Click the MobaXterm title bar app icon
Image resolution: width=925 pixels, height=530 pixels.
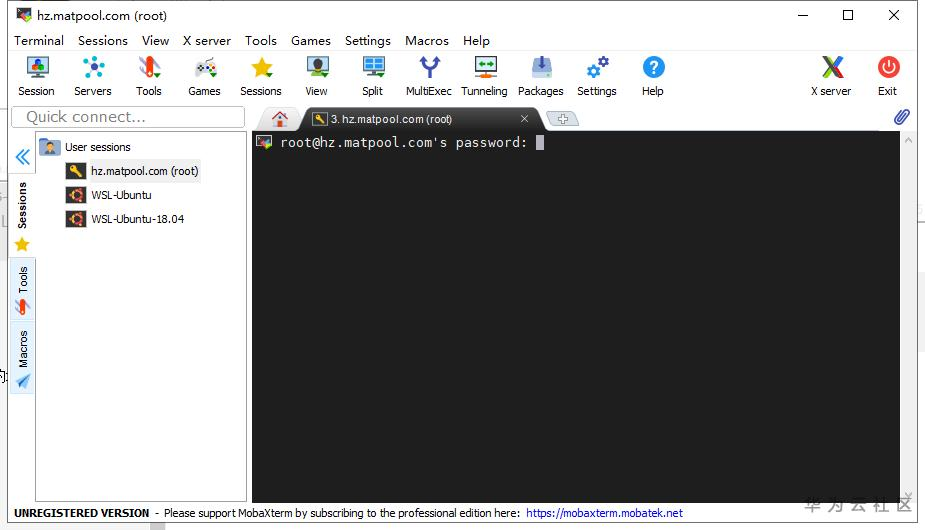point(24,15)
